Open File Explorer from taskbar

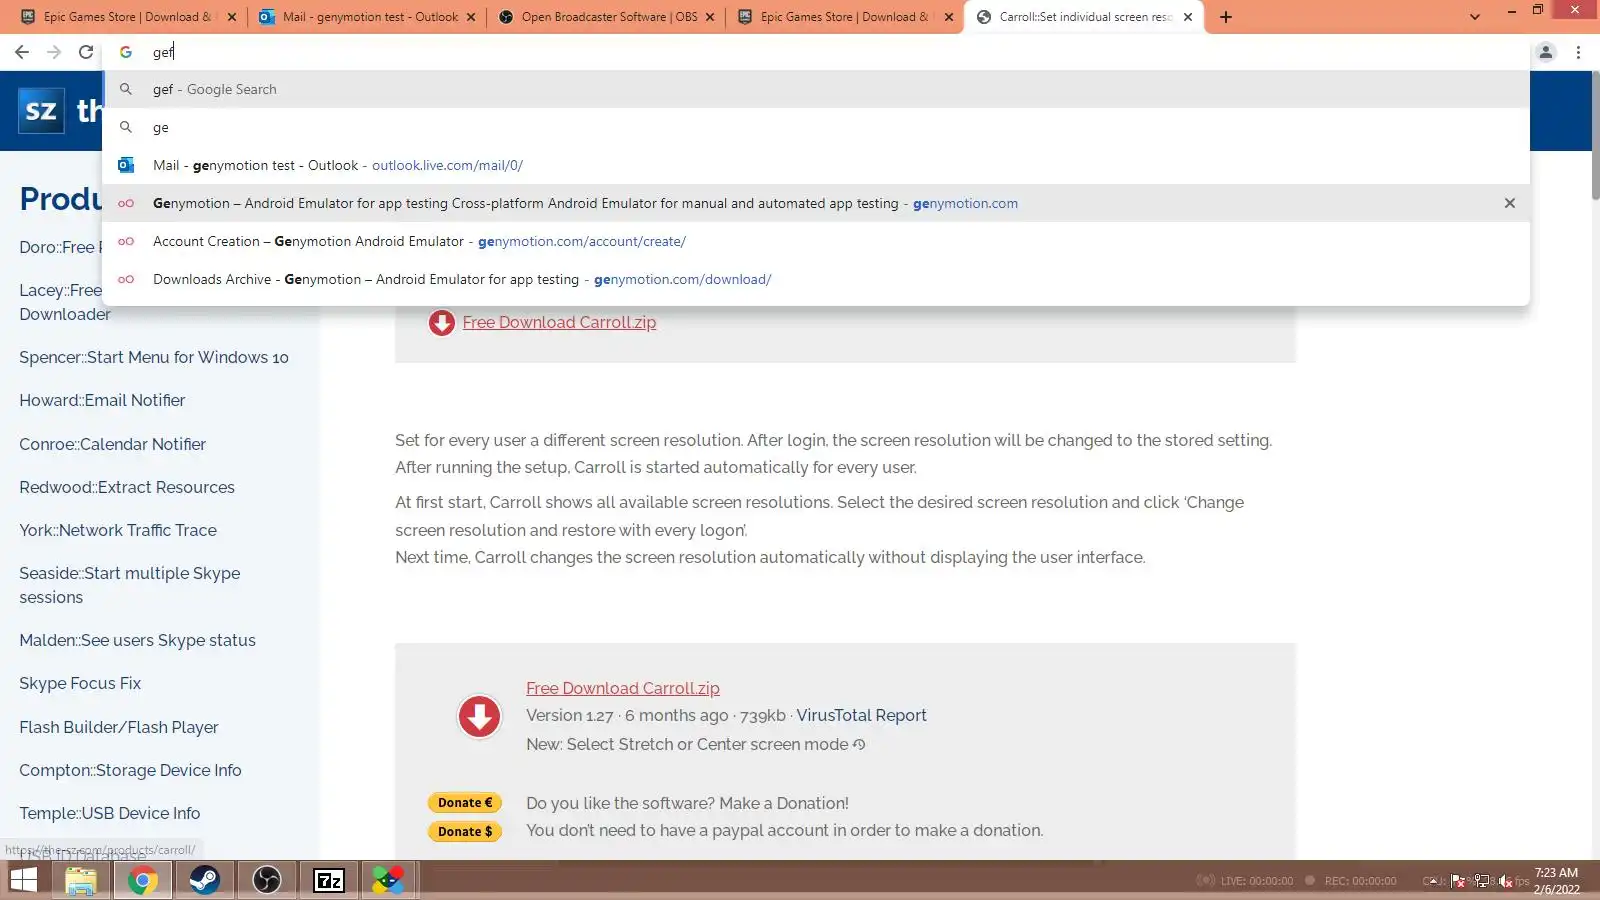click(80, 880)
